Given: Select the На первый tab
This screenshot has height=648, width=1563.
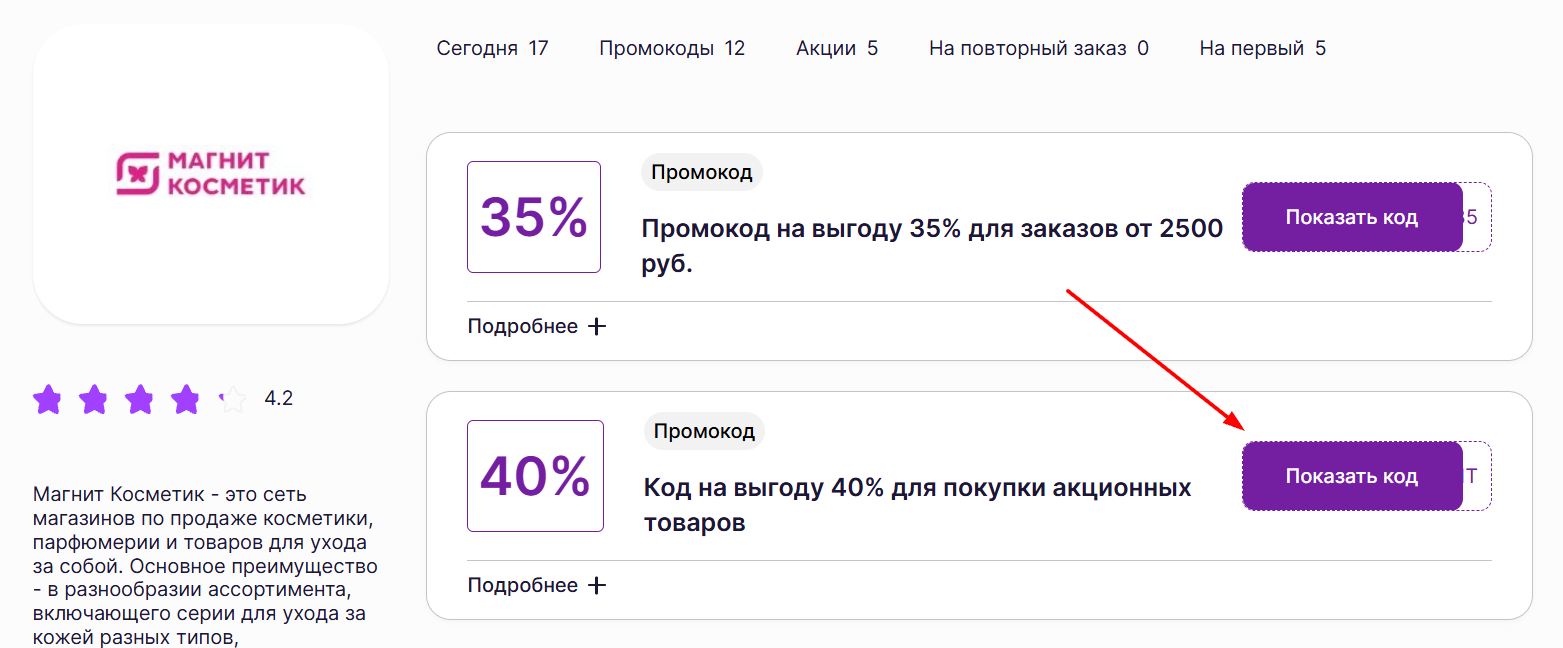Looking at the screenshot, I should (x=1261, y=47).
